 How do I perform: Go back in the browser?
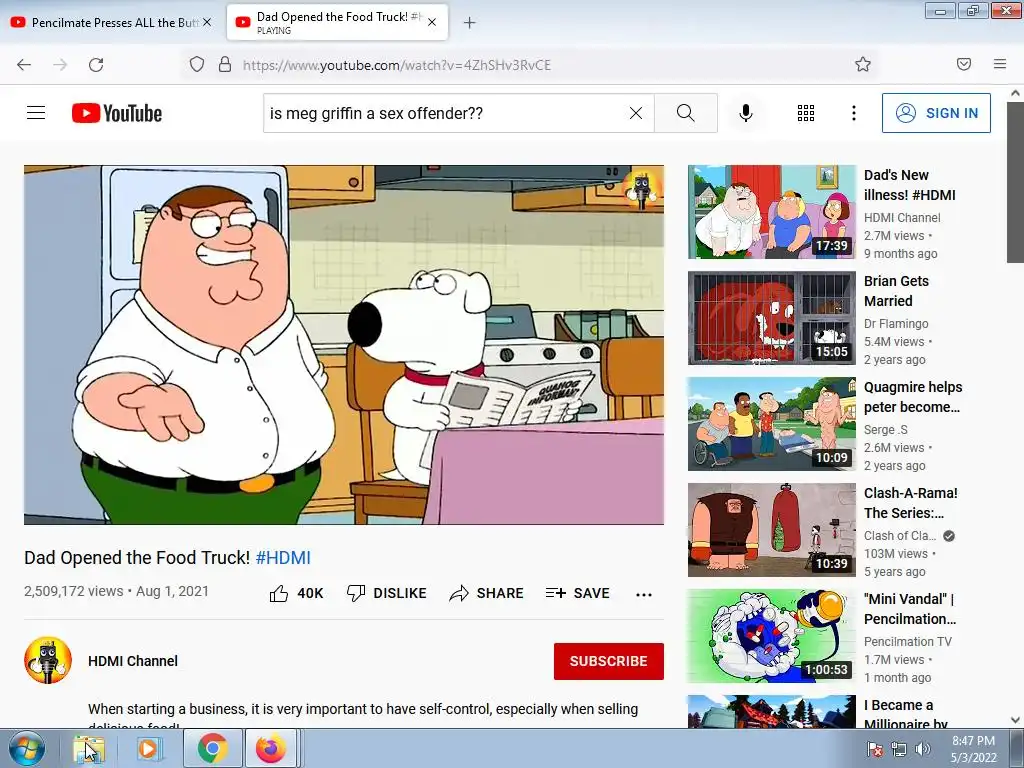[24, 65]
